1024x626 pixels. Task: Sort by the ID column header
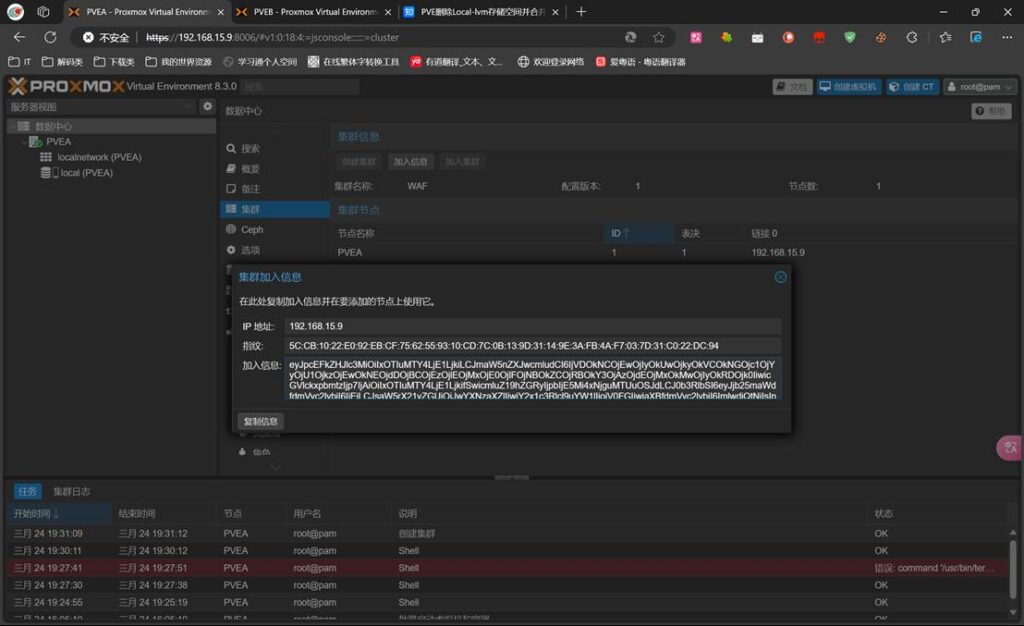click(x=639, y=234)
